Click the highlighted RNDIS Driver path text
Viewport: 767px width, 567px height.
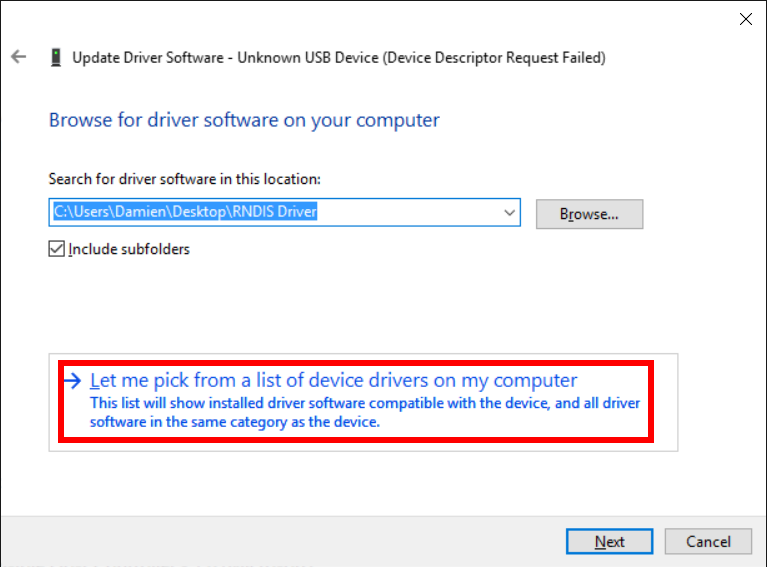coord(185,212)
